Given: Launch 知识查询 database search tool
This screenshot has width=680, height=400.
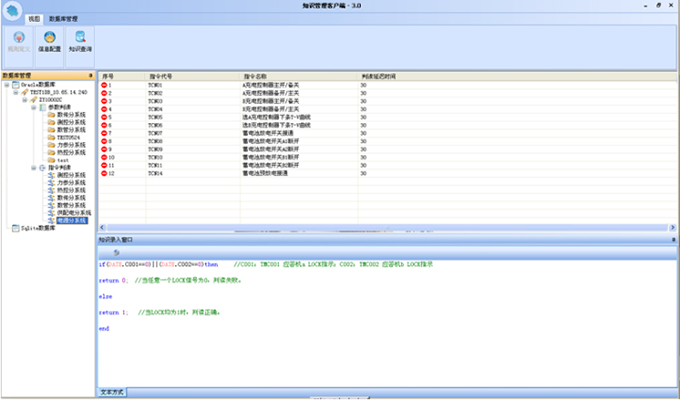Looking at the screenshot, I should (x=80, y=42).
